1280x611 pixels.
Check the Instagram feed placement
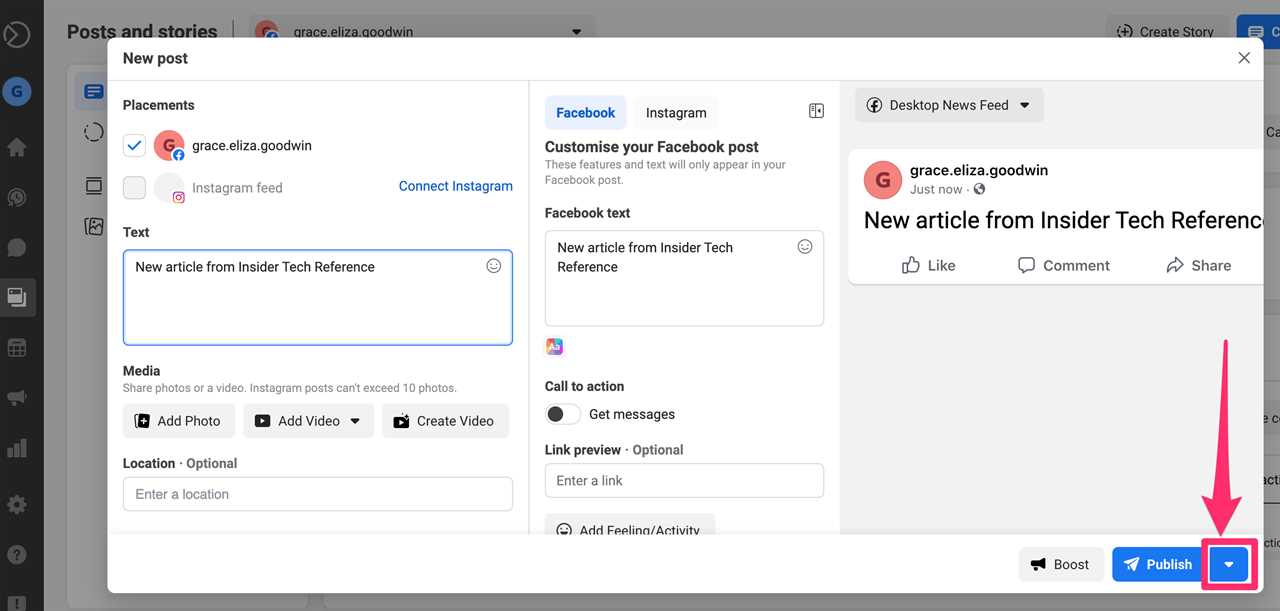(134, 188)
